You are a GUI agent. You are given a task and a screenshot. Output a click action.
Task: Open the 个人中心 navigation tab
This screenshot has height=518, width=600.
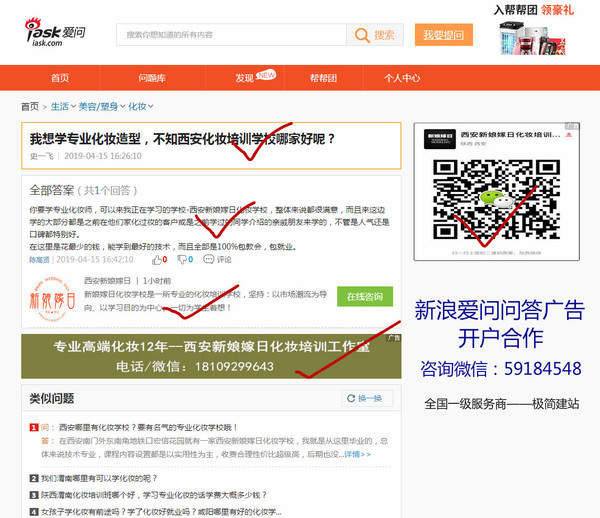(x=402, y=78)
